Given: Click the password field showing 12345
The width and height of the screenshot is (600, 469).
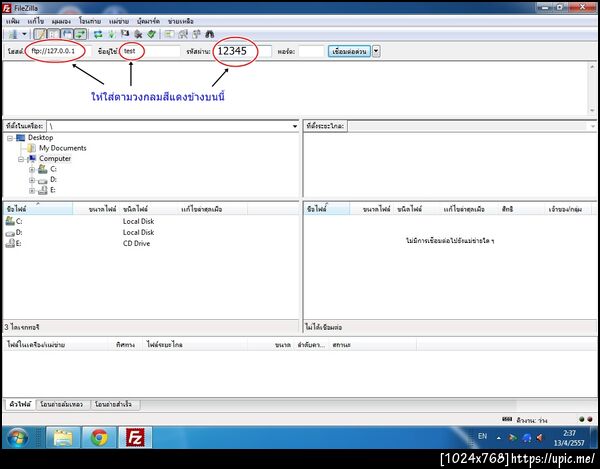Looking at the screenshot, I should click(242, 51).
